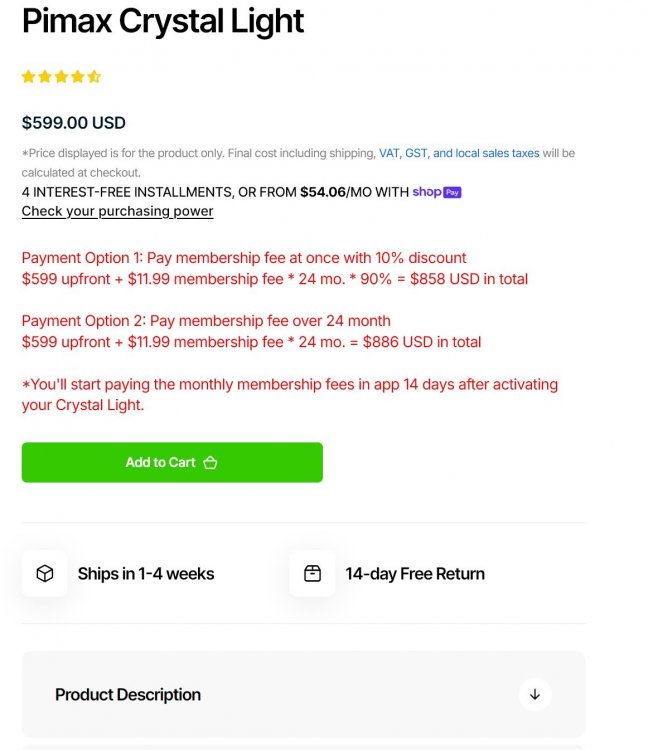
Task: Click the shopping basket icon in Add to Cart
Action: coord(210,463)
